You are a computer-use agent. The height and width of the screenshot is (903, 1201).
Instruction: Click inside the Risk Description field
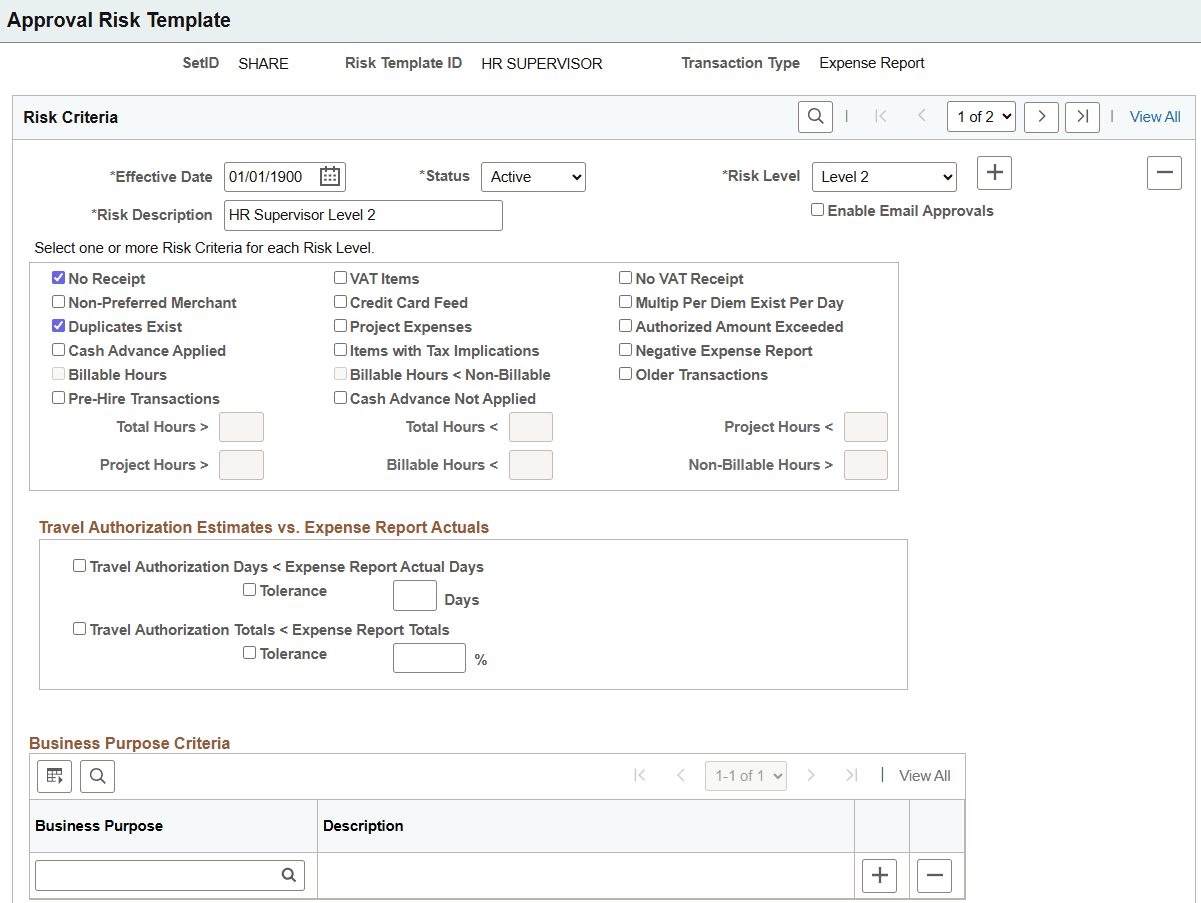(362, 214)
